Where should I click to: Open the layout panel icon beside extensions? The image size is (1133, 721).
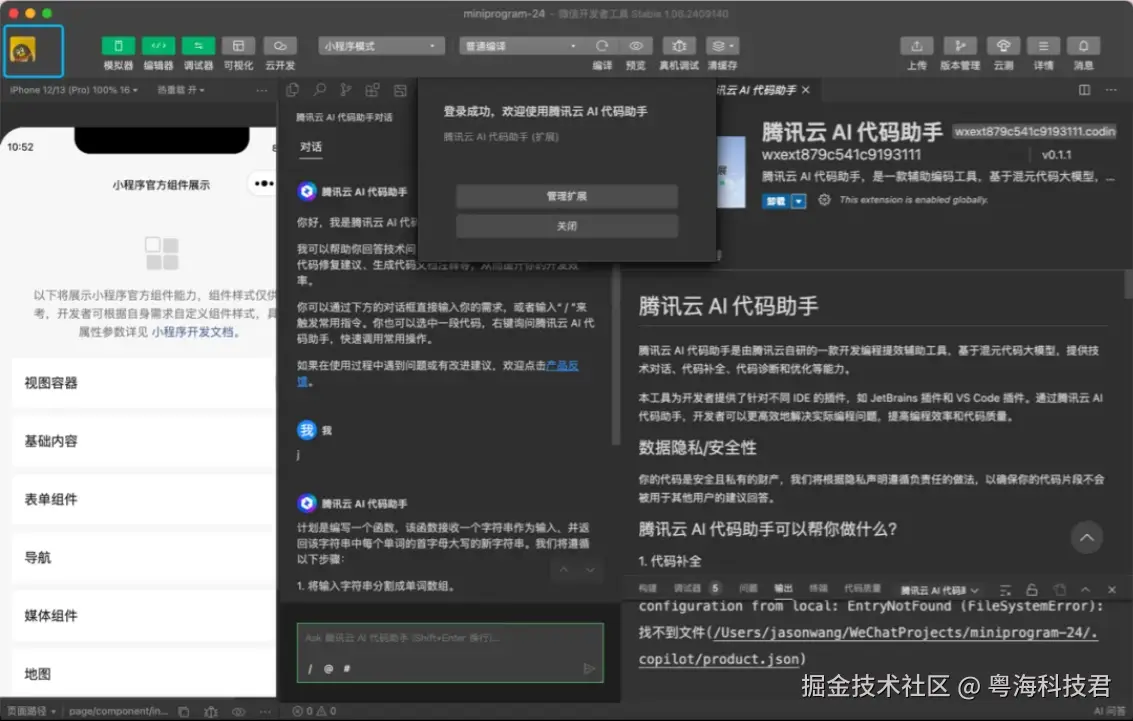click(x=400, y=90)
